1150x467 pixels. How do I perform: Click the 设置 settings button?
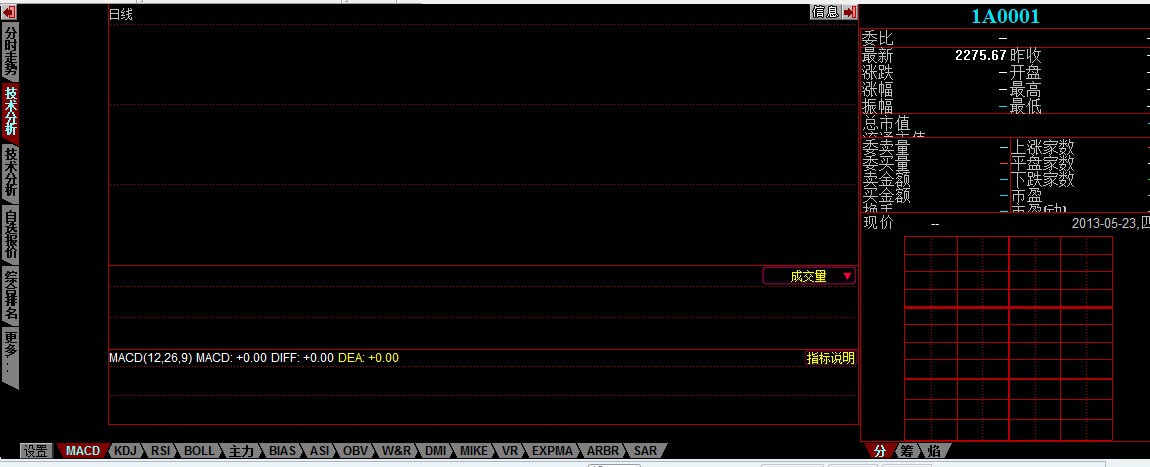[x=36, y=451]
